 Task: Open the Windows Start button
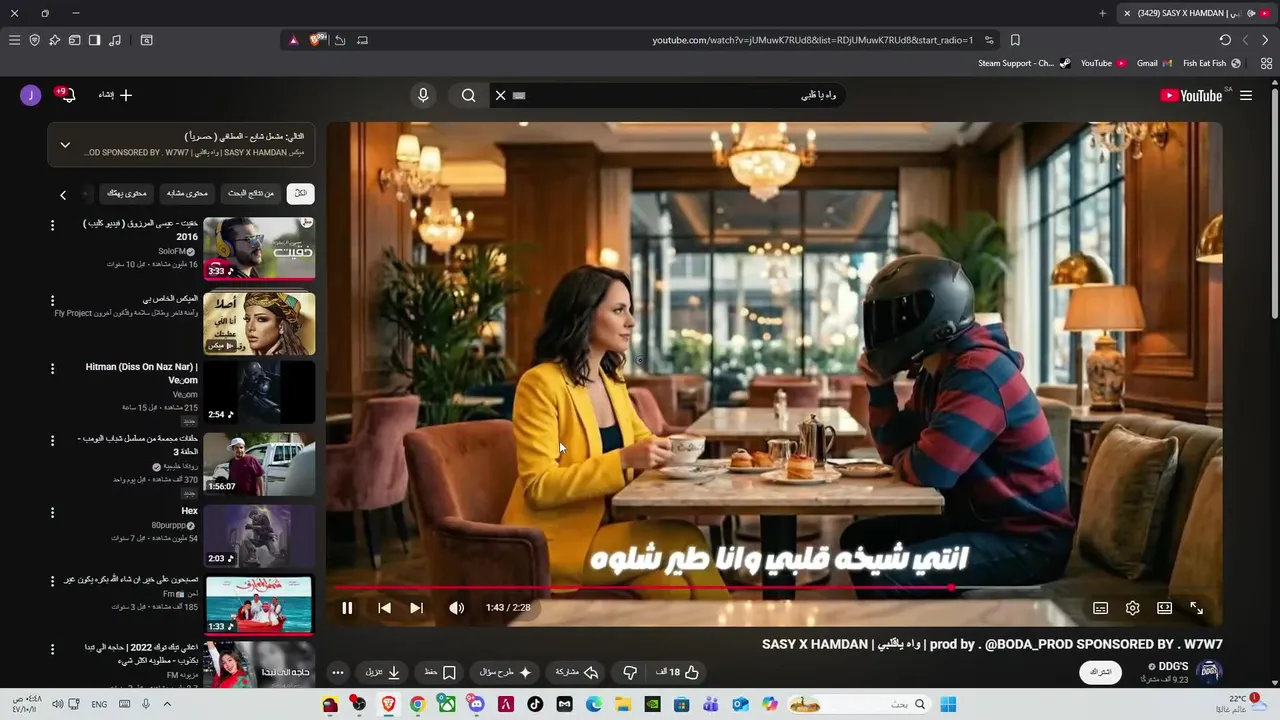(x=948, y=704)
